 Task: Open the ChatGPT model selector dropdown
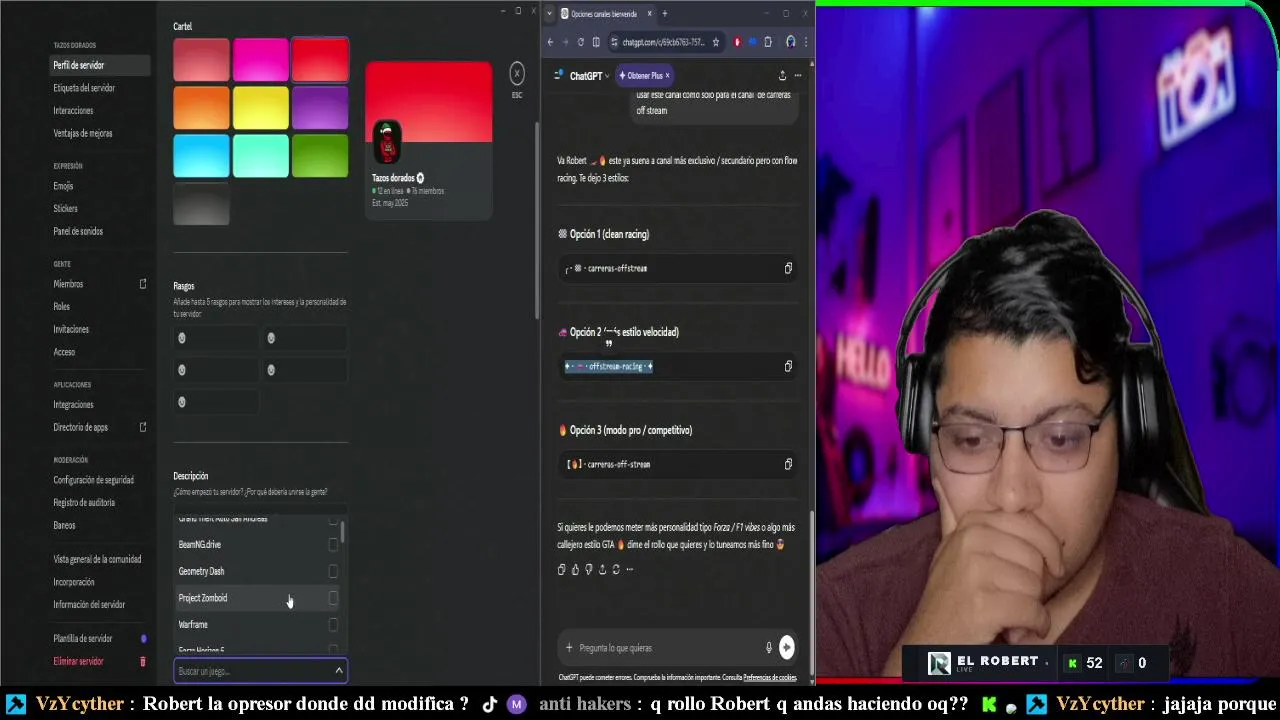coord(589,76)
